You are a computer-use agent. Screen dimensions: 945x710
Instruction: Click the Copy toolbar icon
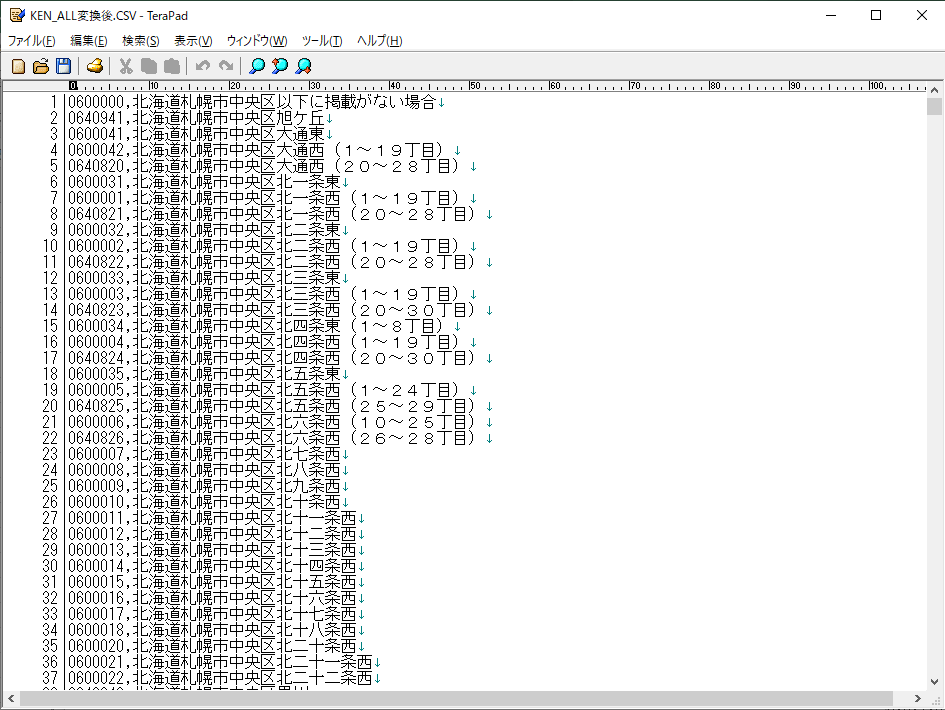[148, 66]
